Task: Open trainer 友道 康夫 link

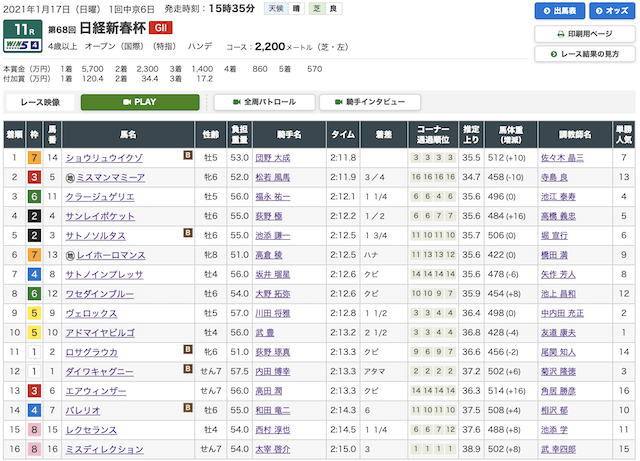Action: click(558, 333)
